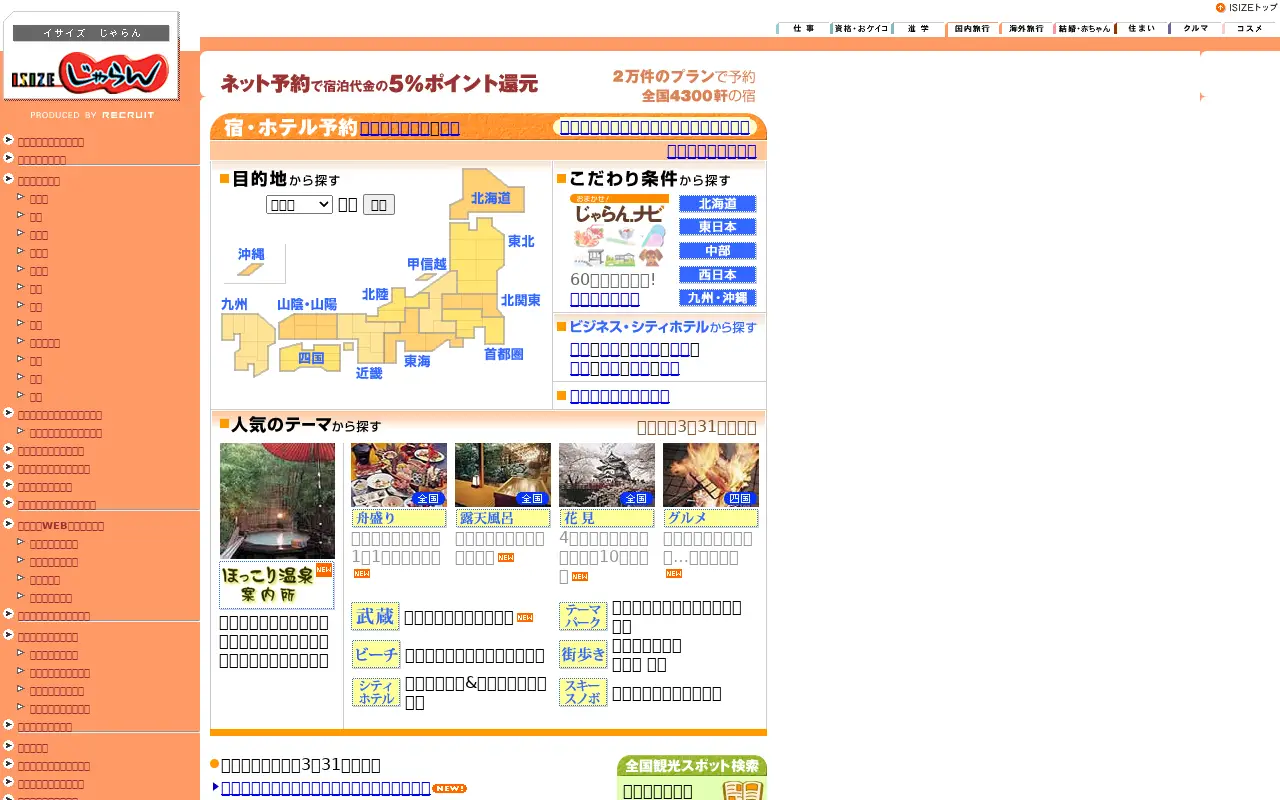This screenshot has width=1280, height=800.
Task: Open the じゃらんナビ banner image
Action: 619,230
